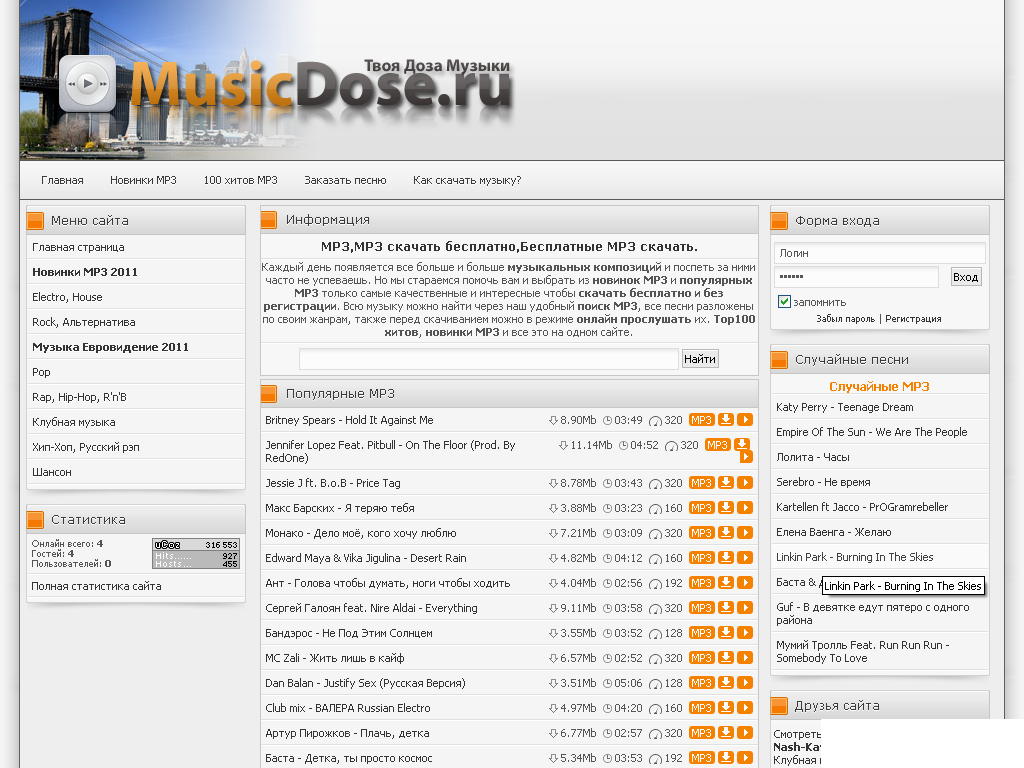
Task: Open Empire Of The Sun - We Are The People
Action: click(871, 432)
